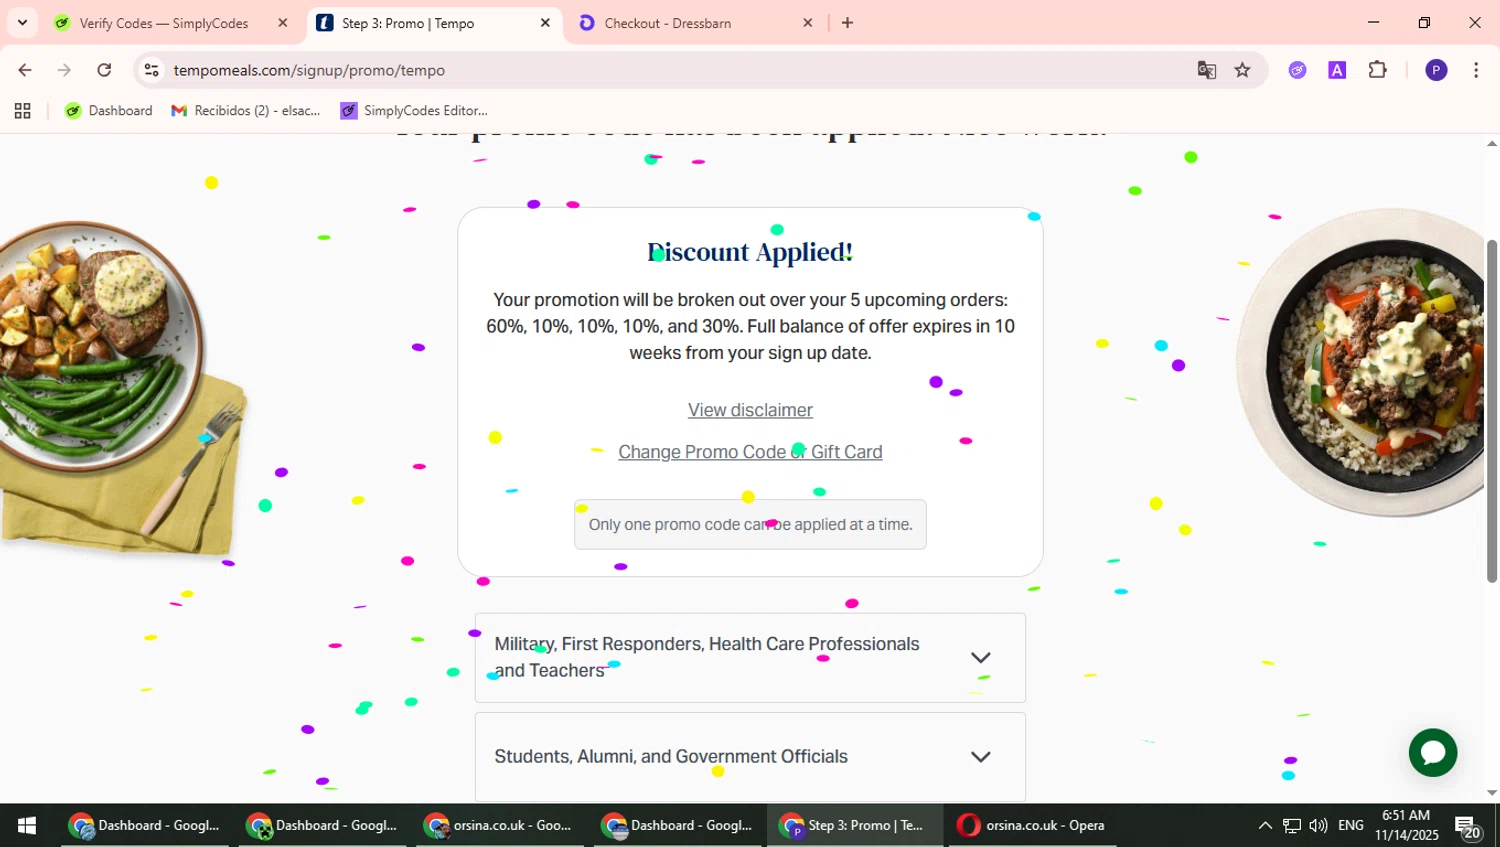
Task: Bookmark this page with star icon
Action: pos(1243,70)
